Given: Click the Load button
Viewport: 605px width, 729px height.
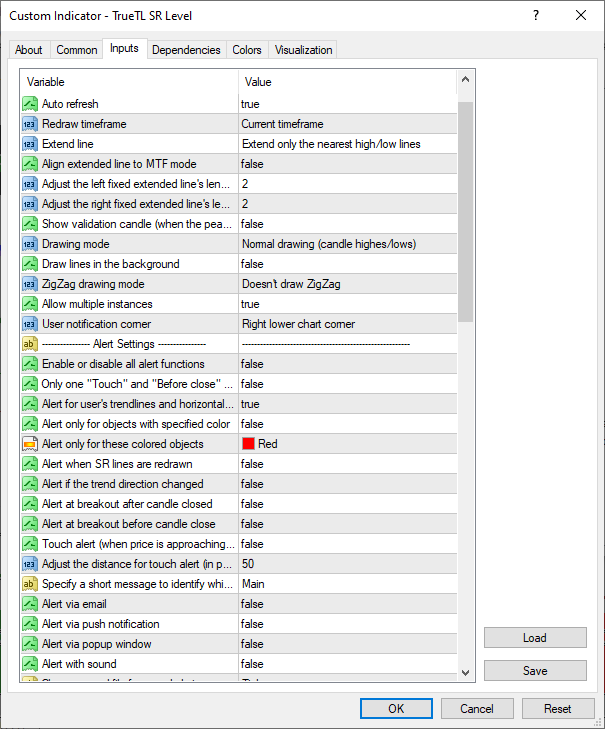Looking at the screenshot, I should [534, 638].
